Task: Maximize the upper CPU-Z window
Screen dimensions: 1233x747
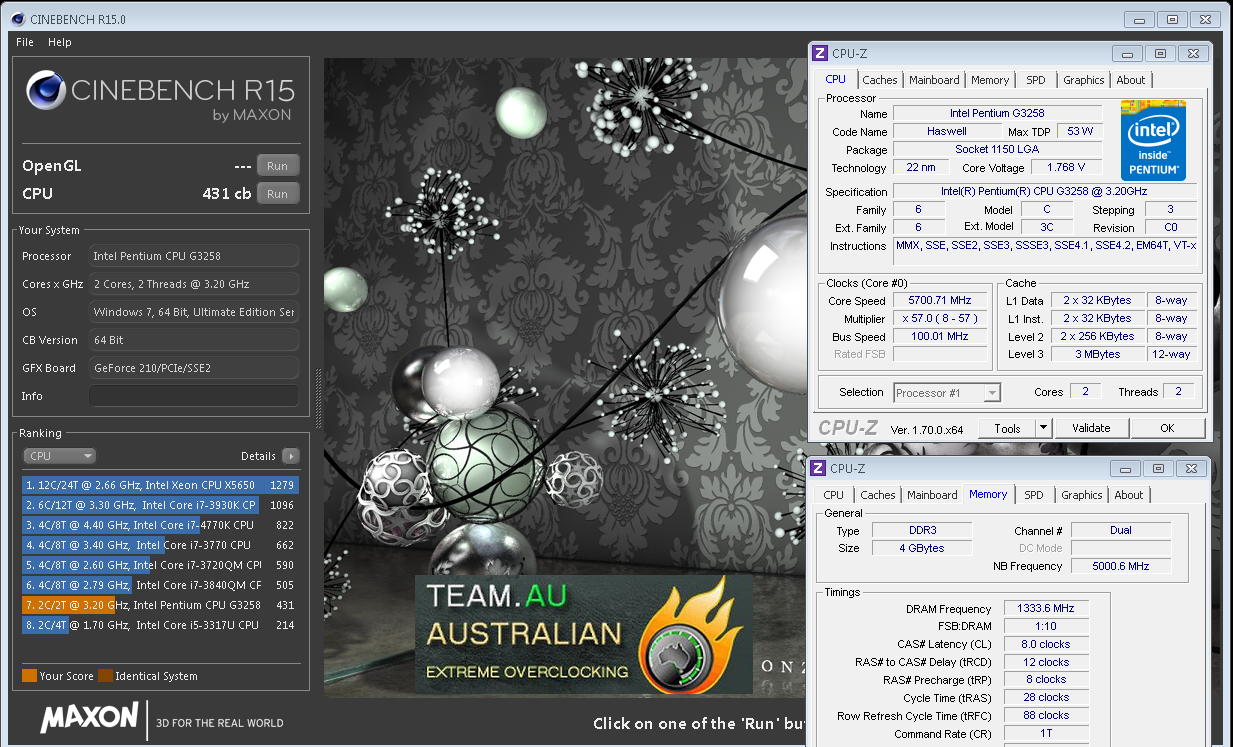Action: tap(1160, 54)
